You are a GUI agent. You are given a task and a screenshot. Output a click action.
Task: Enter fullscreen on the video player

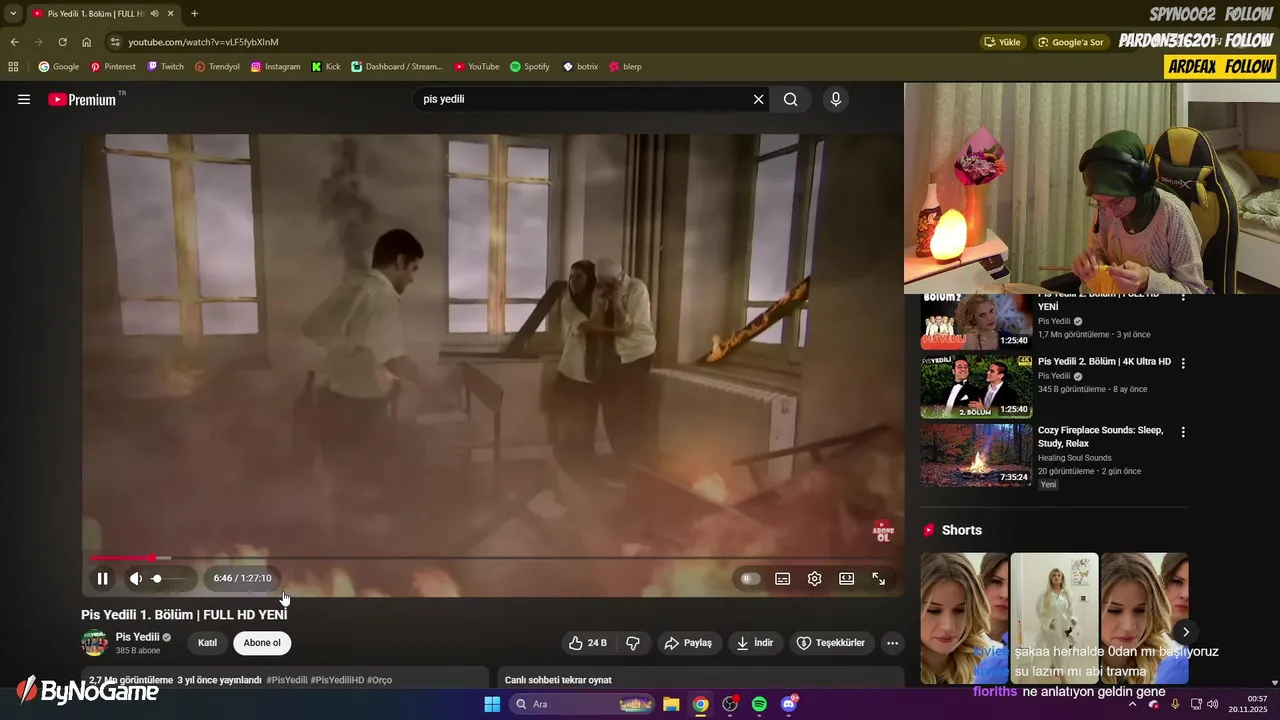878,578
